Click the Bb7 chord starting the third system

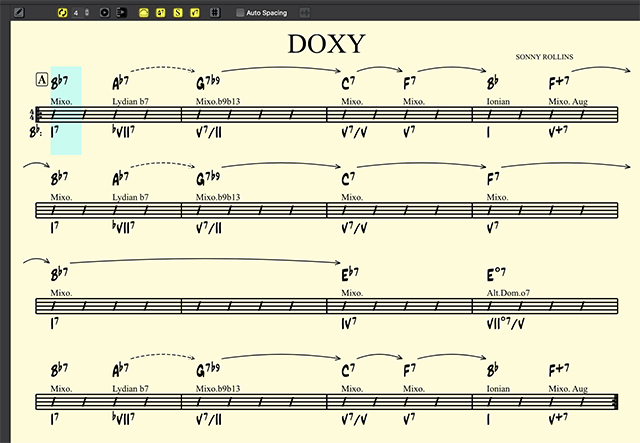[60, 274]
